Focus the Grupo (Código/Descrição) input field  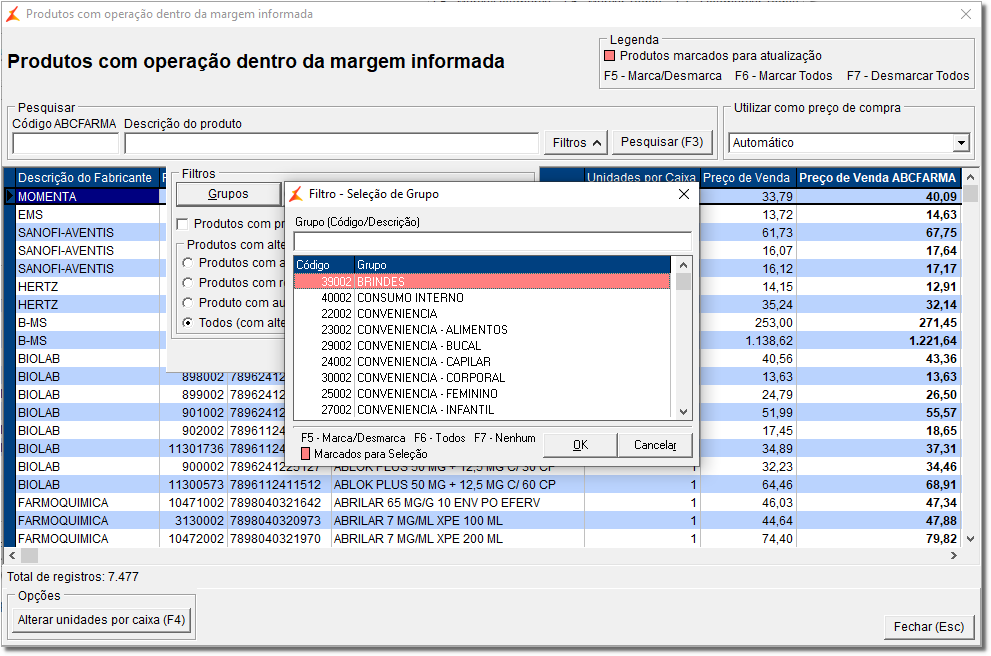tap(492, 241)
